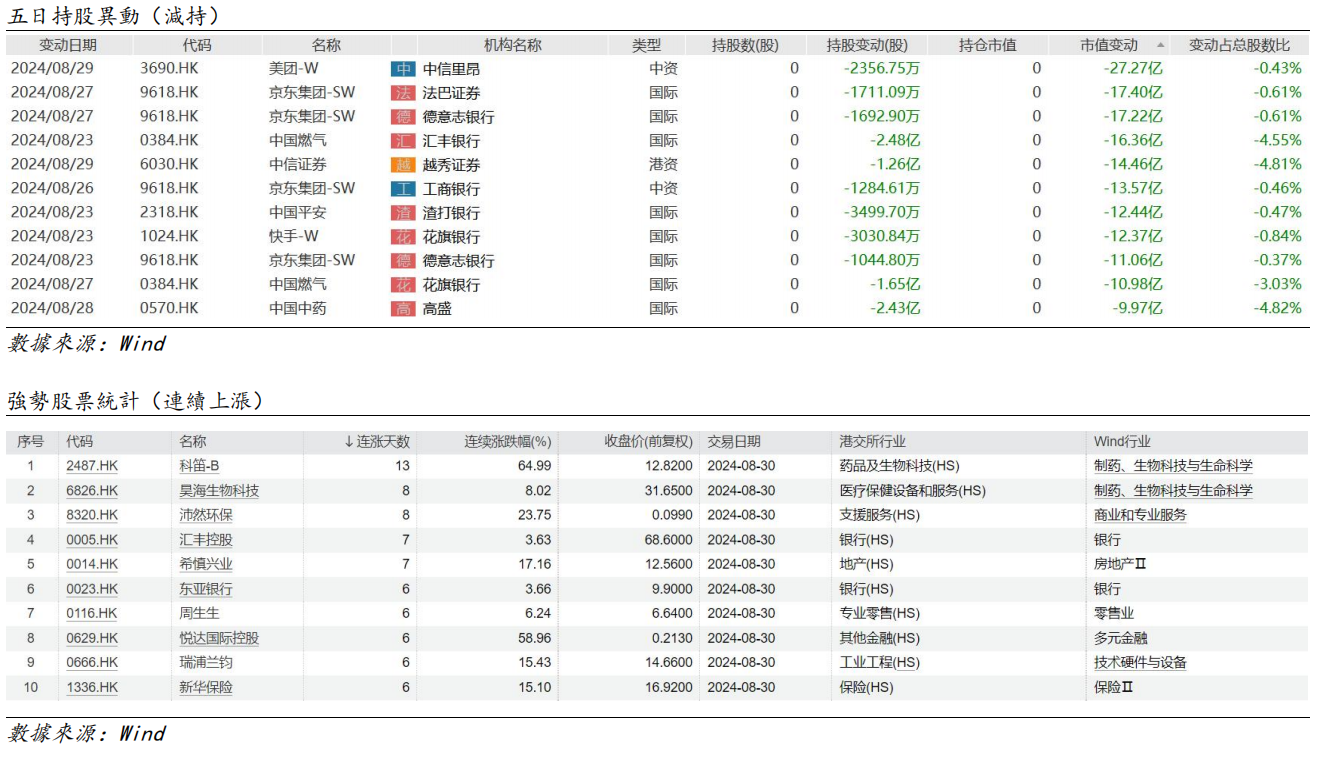Screen dimensions: 1319x757
Task: Click the 渣打银行 institution icon
Action: point(403,213)
